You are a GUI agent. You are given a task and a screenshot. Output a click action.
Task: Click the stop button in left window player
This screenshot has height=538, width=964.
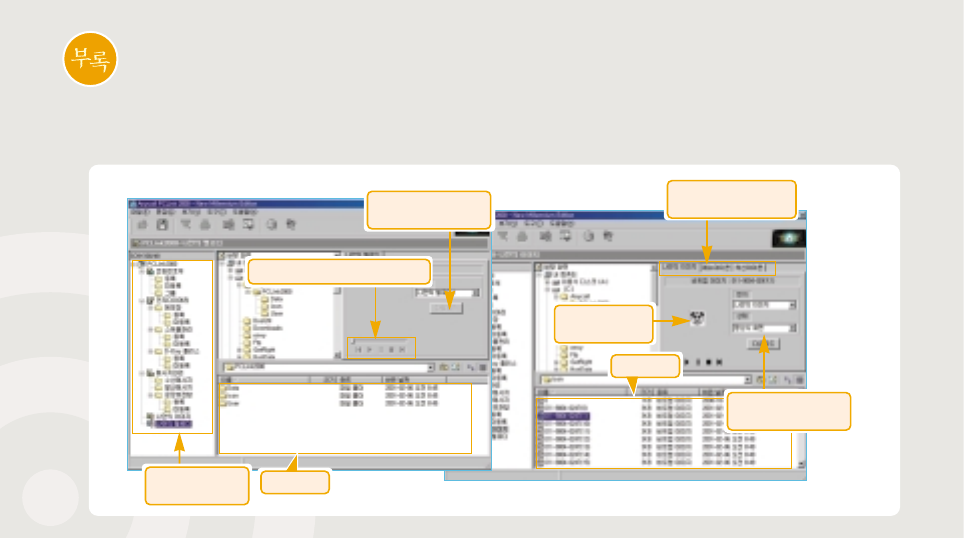pos(391,349)
